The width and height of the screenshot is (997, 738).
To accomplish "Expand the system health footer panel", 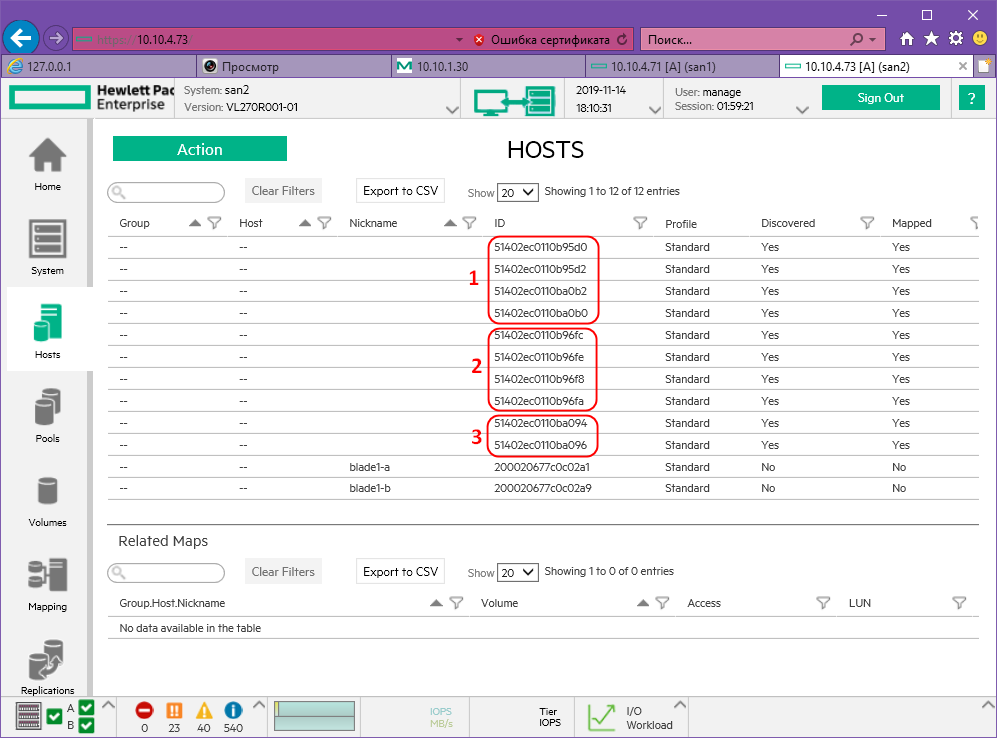I will [108, 704].
